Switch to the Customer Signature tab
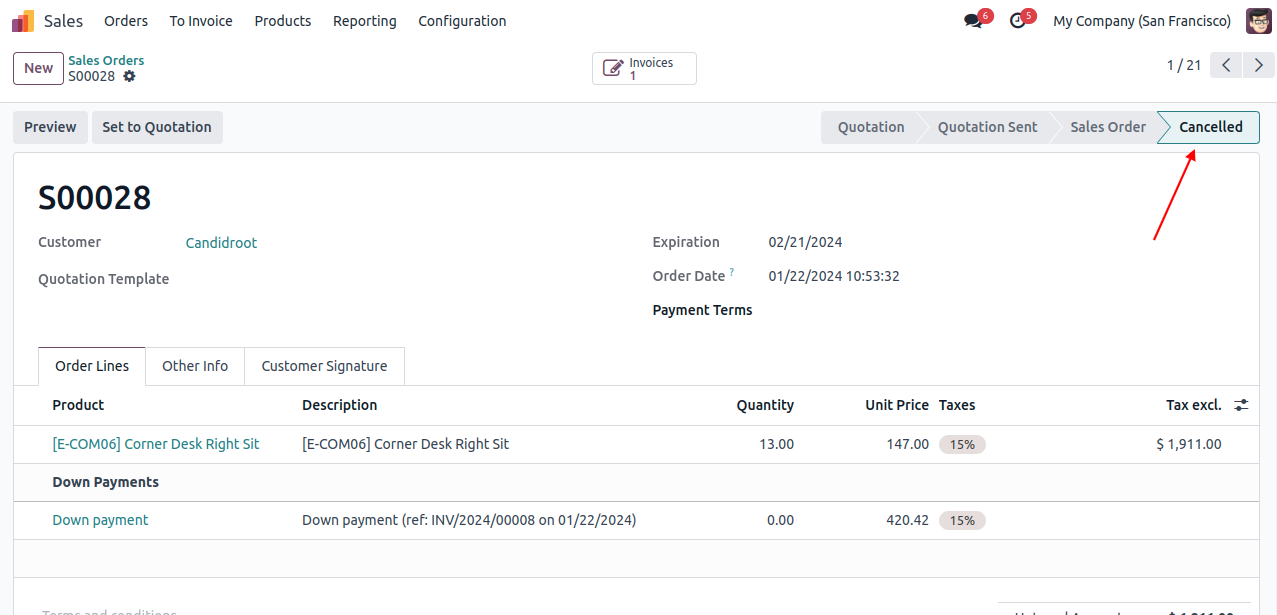Image resolution: width=1277 pixels, height=615 pixels. click(324, 366)
